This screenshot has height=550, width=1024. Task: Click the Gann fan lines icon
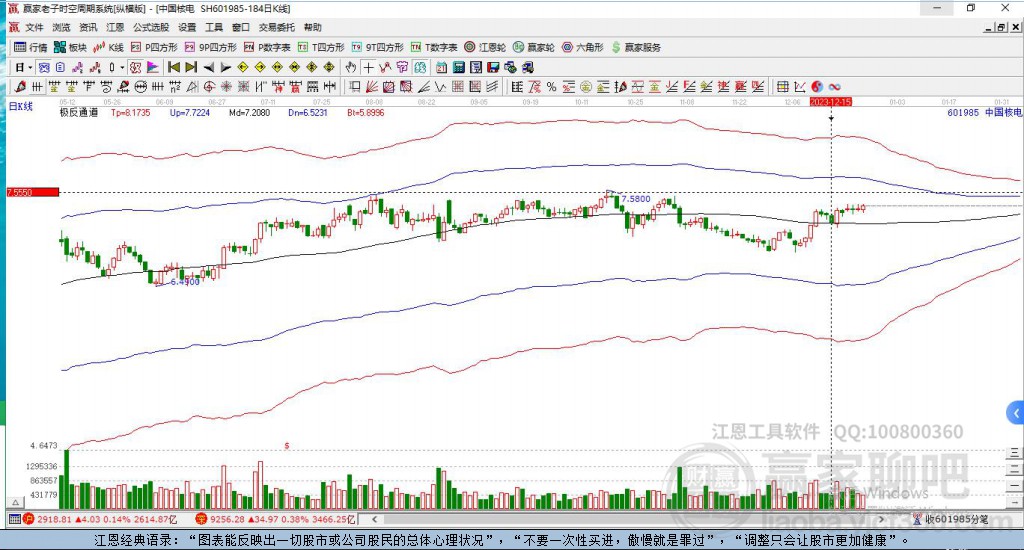point(372,87)
